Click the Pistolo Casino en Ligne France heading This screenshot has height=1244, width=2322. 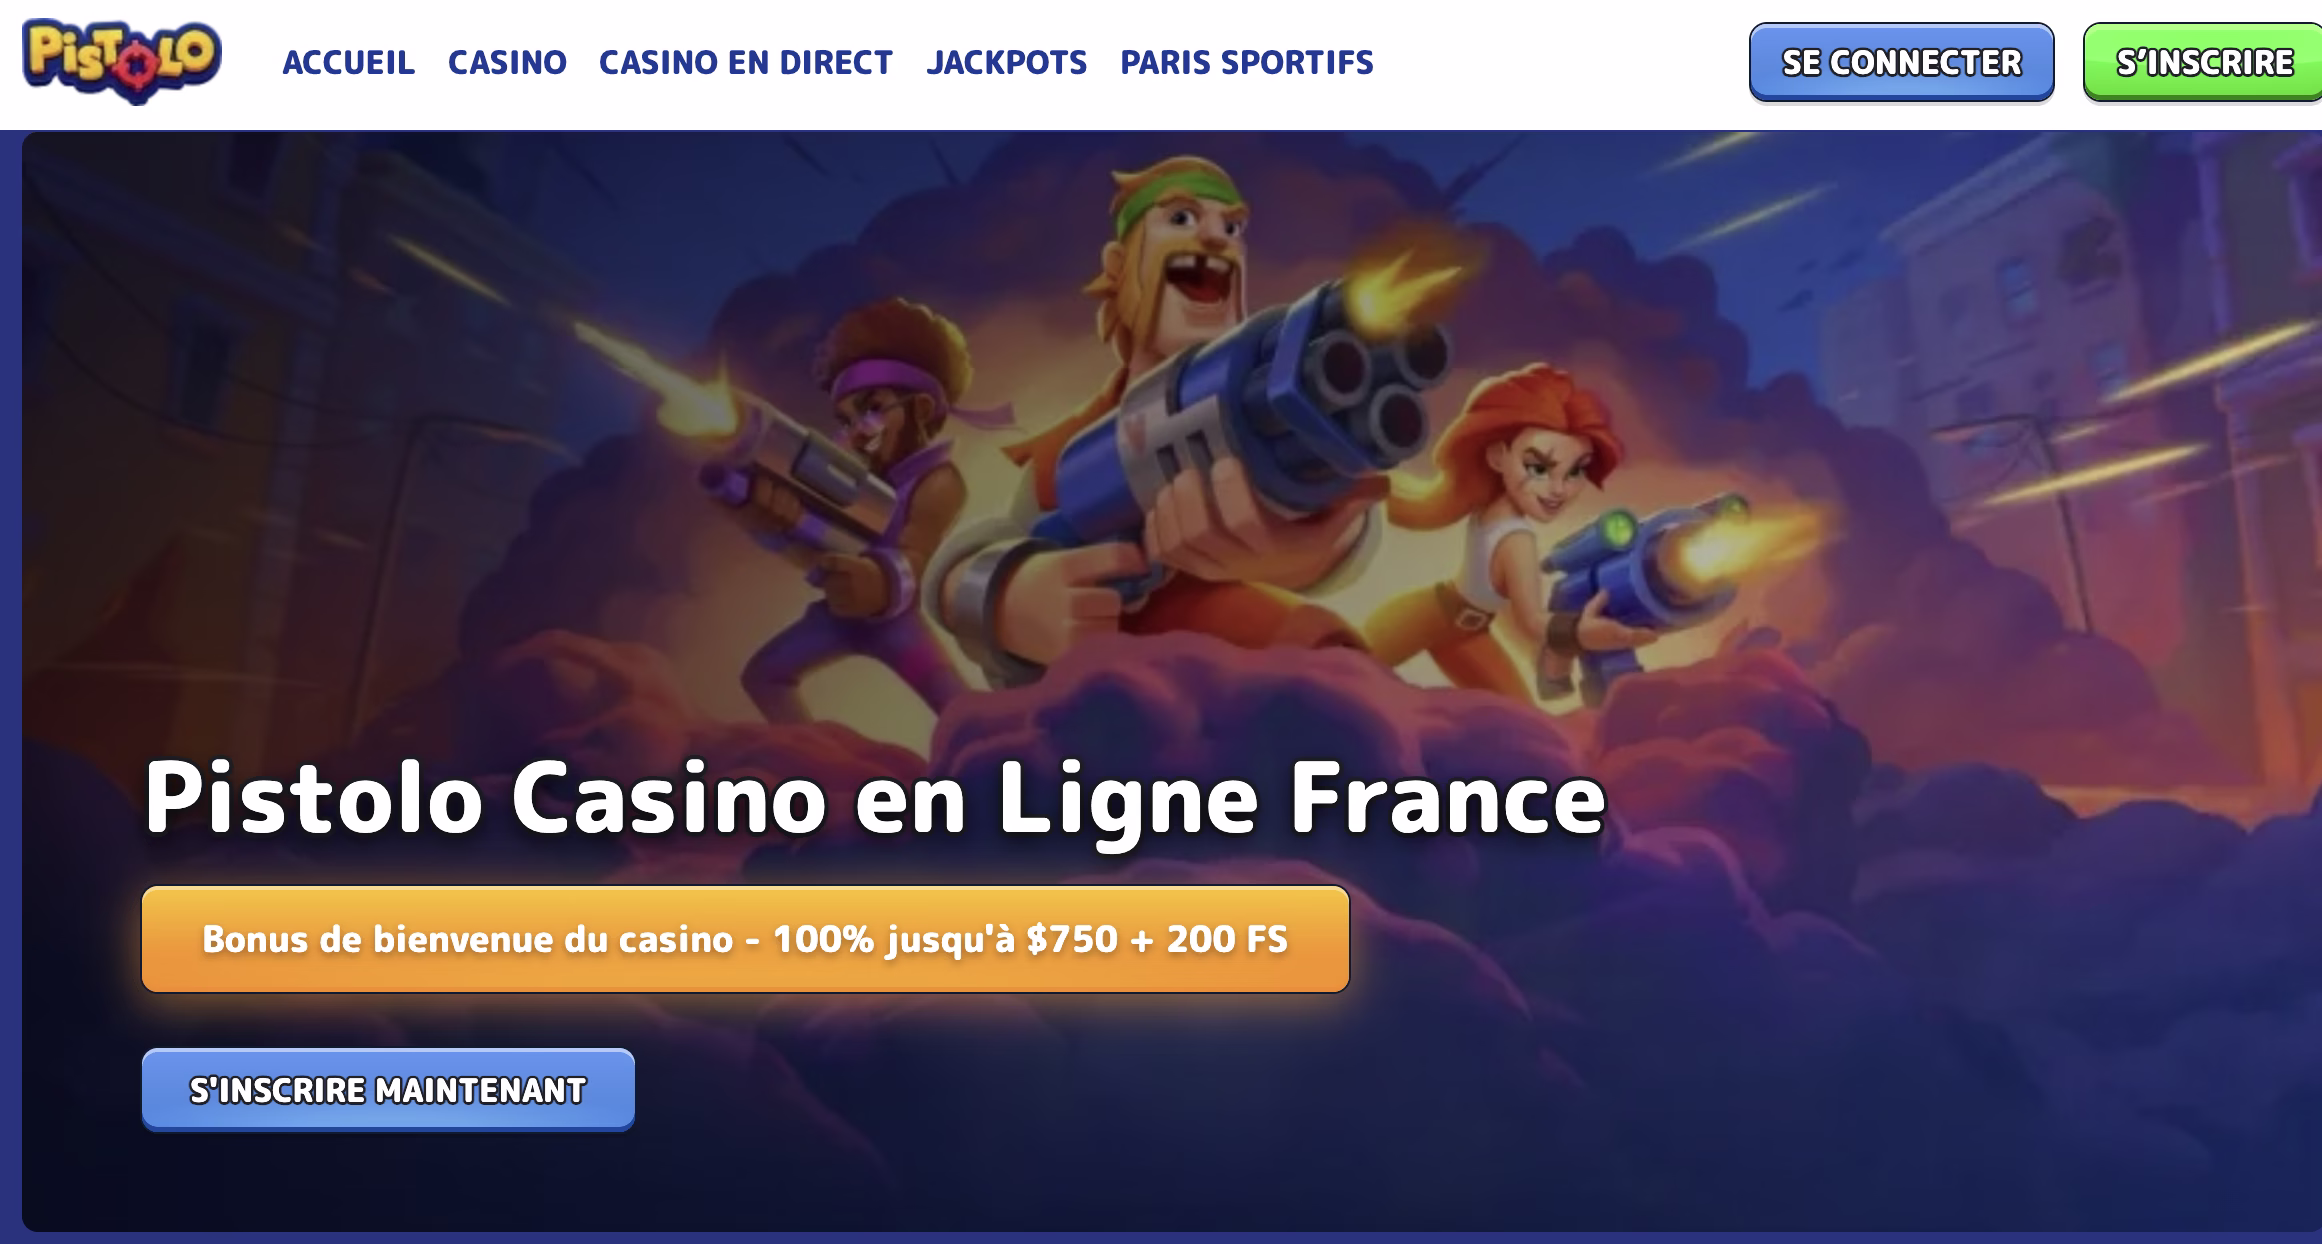coord(874,798)
